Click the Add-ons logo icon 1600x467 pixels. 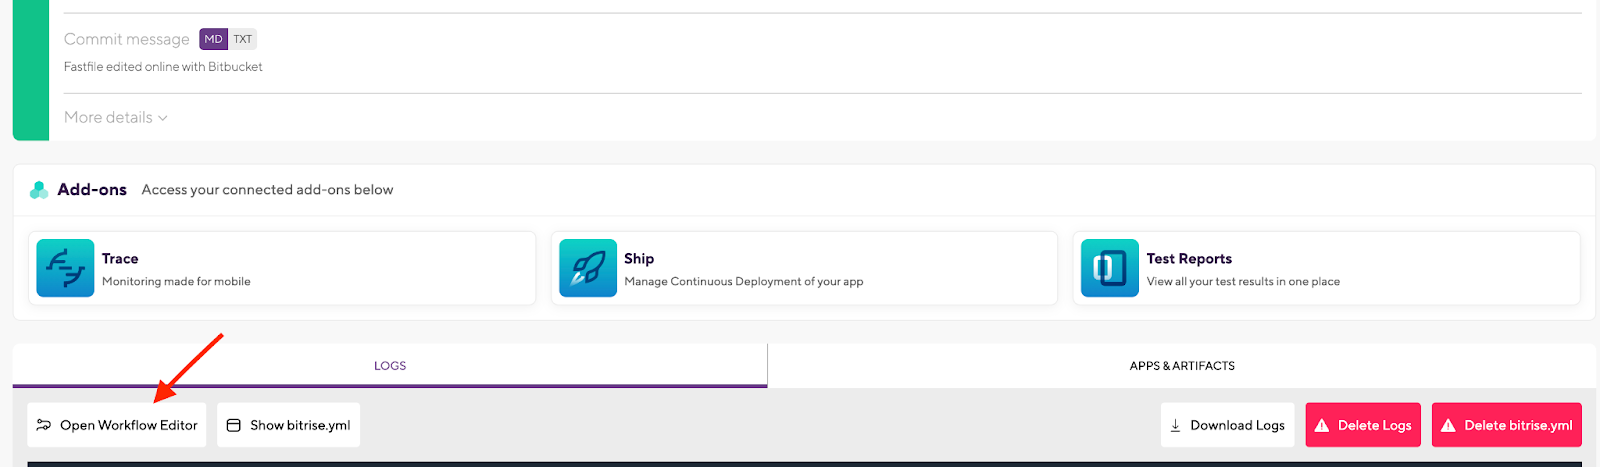click(39, 190)
